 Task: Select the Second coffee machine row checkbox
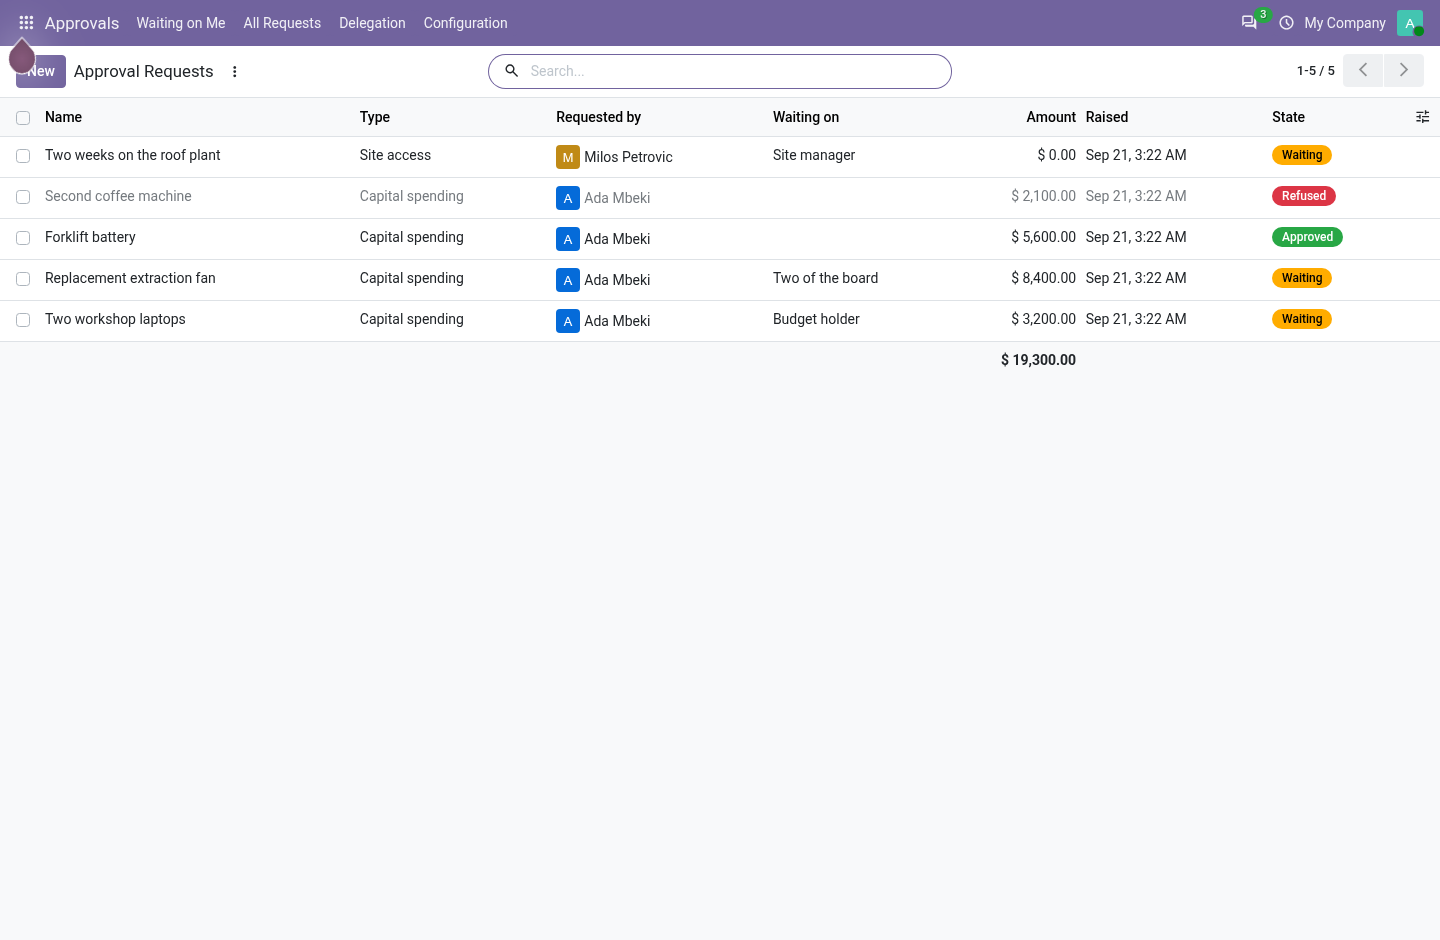(23, 197)
